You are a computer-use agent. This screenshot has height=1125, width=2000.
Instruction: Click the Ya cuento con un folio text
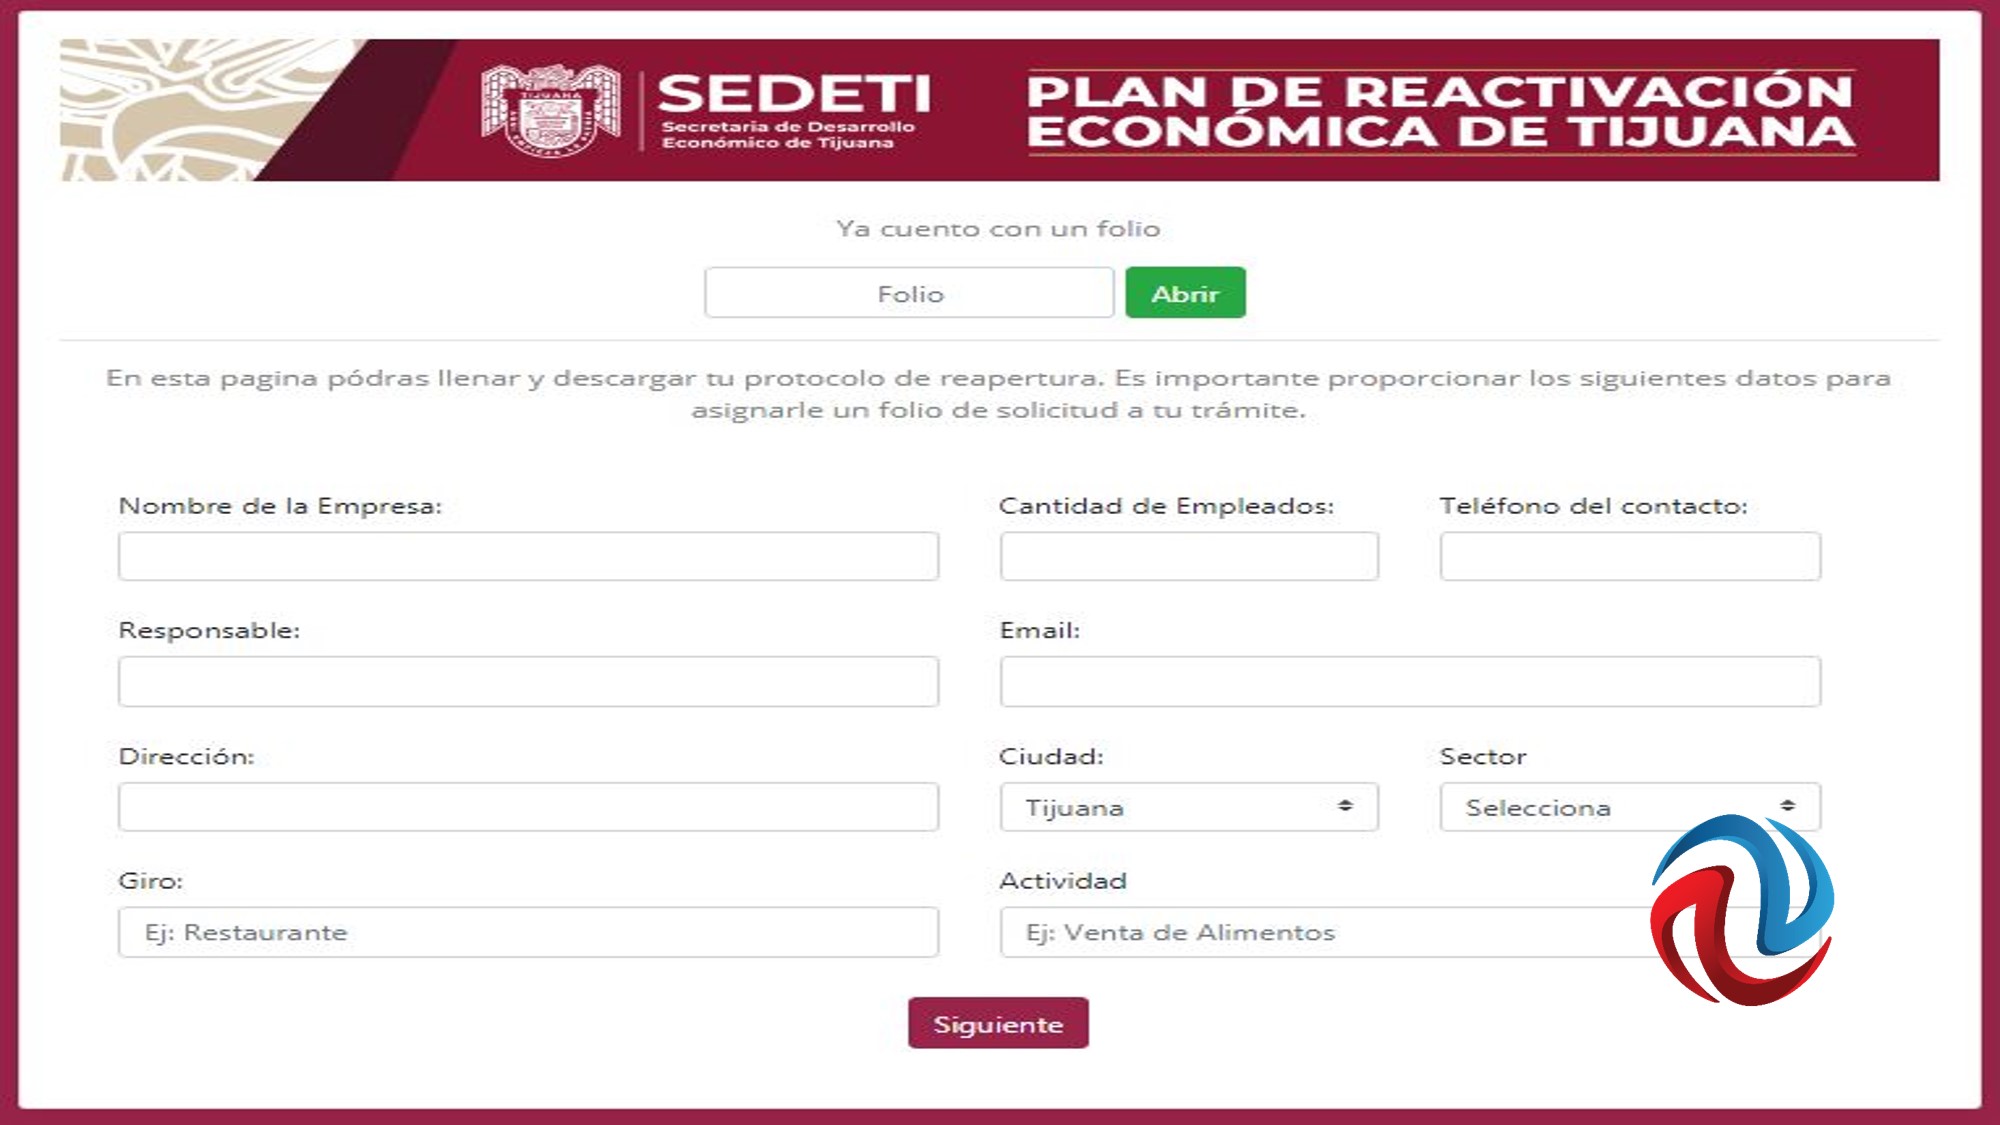click(998, 229)
